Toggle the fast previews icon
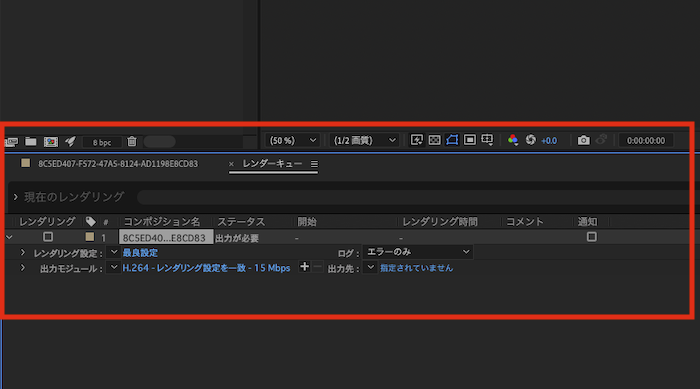 pos(417,140)
